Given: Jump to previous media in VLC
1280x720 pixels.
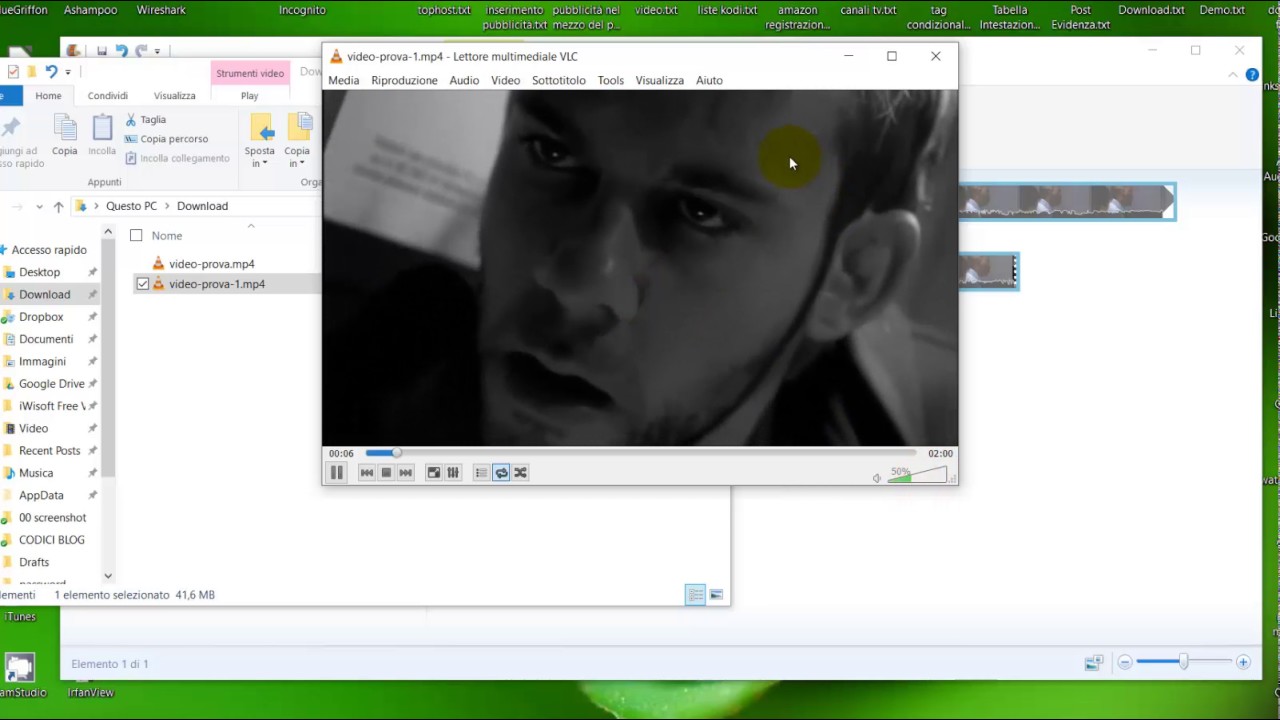Looking at the screenshot, I should (x=367, y=473).
